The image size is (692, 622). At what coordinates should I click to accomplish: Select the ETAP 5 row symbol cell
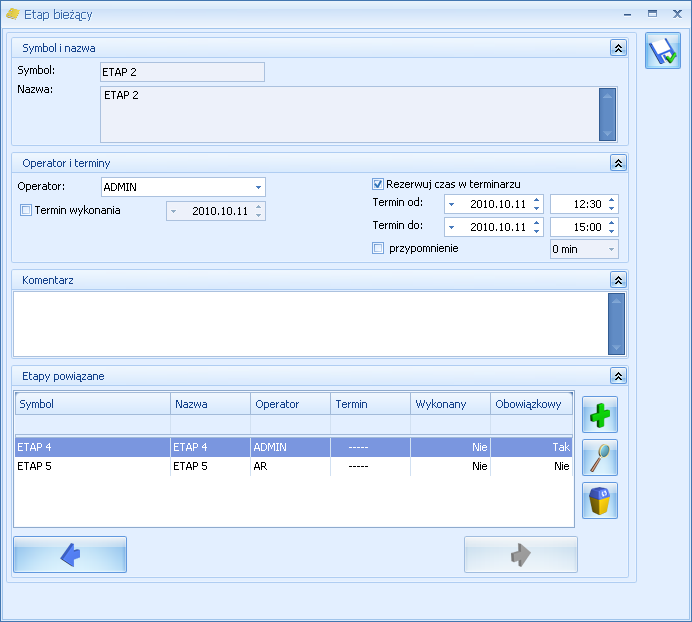(x=93, y=466)
